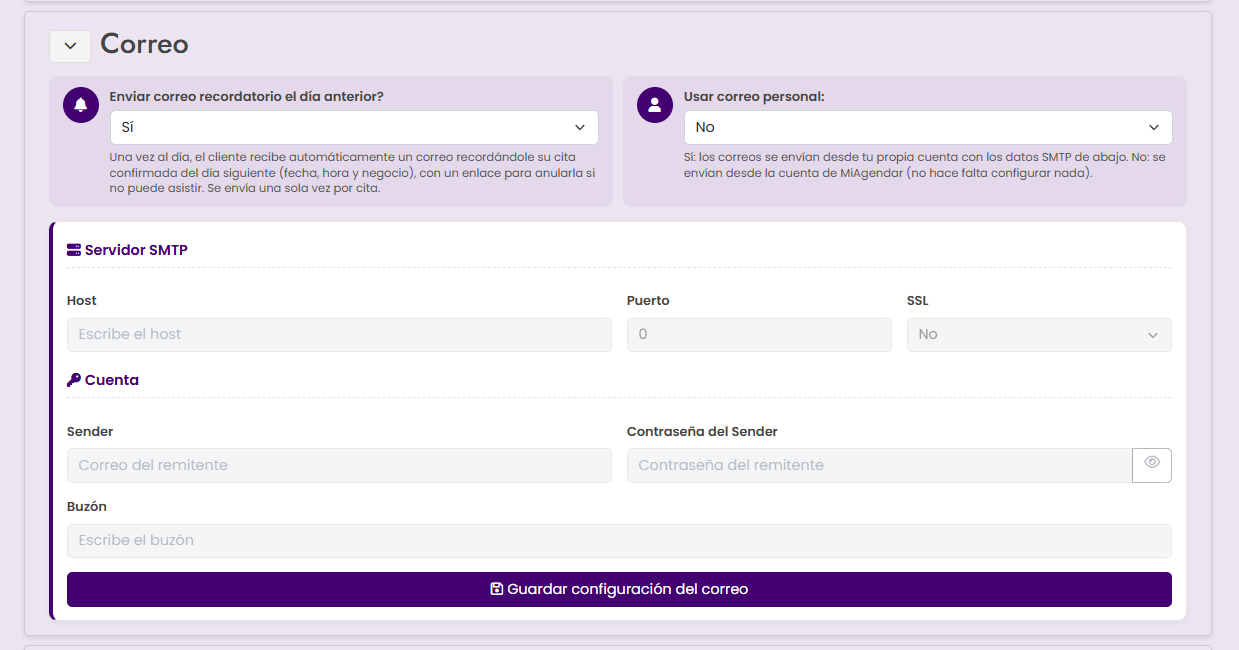The height and width of the screenshot is (650, 1239).
Task: Open the reminder email Sí dropdown
Action: tap(354, 127)
